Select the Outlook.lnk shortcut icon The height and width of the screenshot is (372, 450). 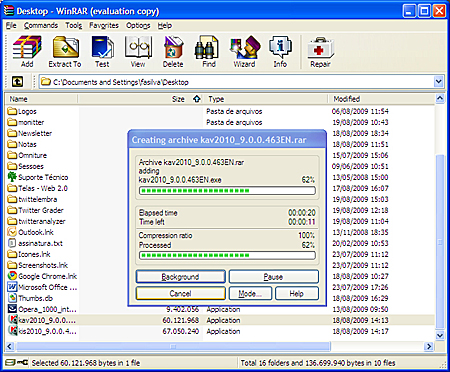click(x=12, y=232)
